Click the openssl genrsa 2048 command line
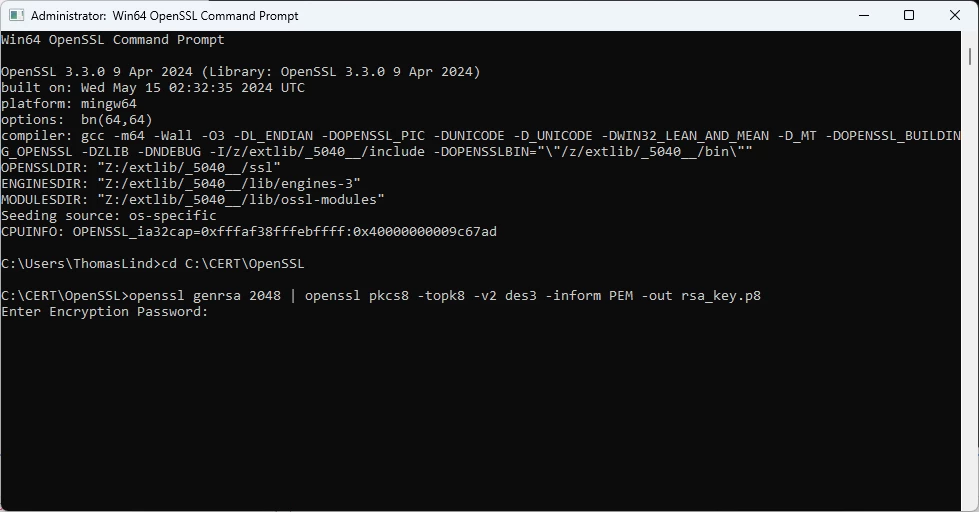 pyautogui.click(x=380, y=296)
